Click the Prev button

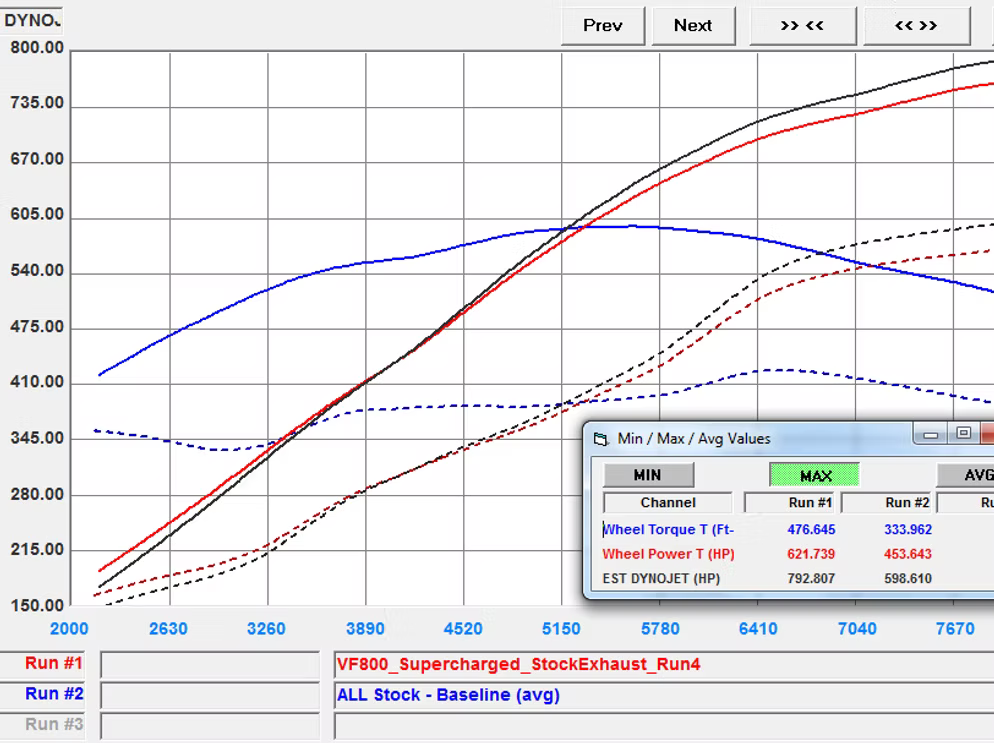coord(602,26)
